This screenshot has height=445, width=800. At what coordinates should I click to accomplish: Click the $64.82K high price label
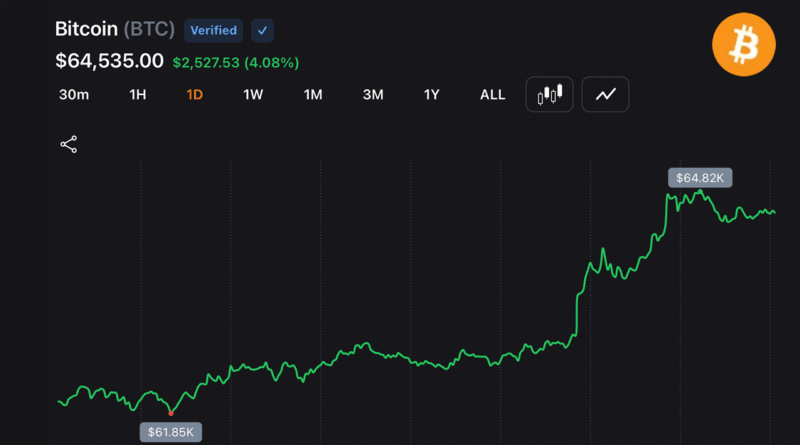700,178
